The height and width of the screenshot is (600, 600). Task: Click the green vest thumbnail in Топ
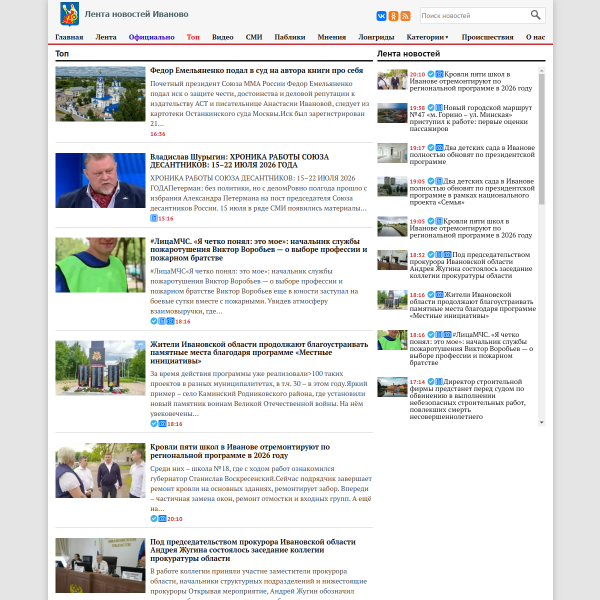100,265
